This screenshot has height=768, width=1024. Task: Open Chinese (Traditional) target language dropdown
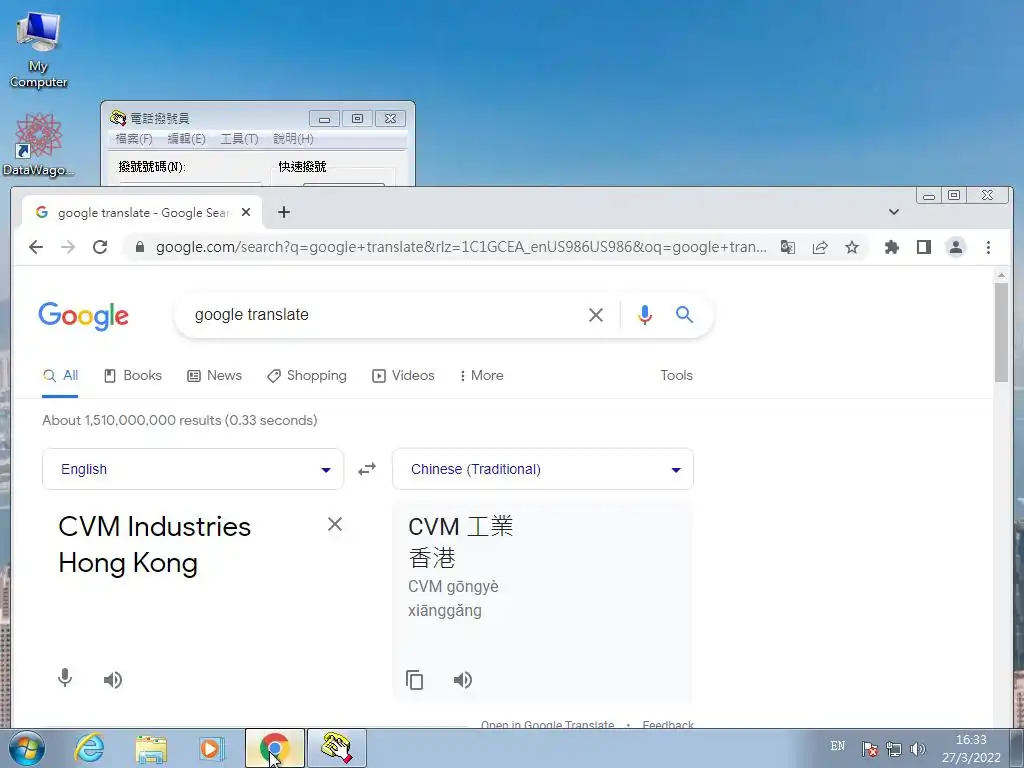pos(543,469)
